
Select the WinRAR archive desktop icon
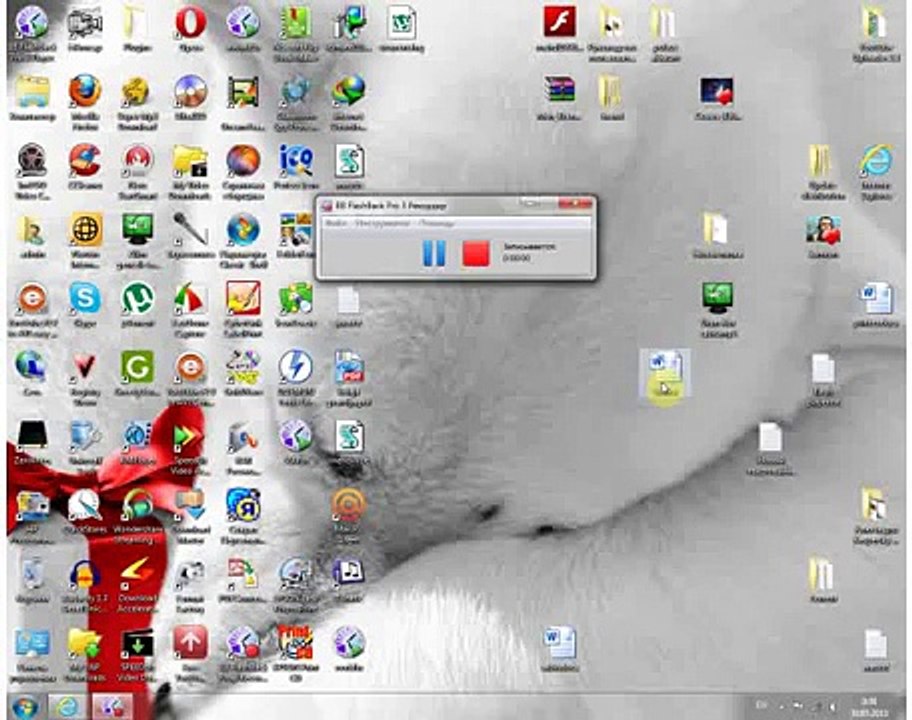click(560, 91)
